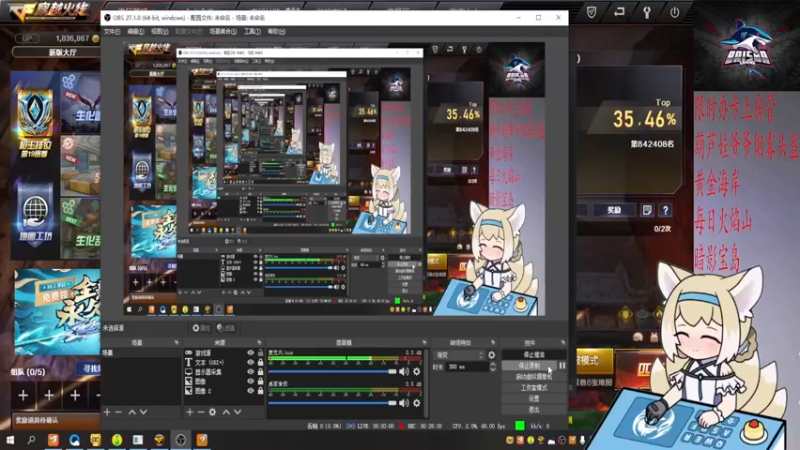Remove selected source with minus icon

(x=201, y=412)
